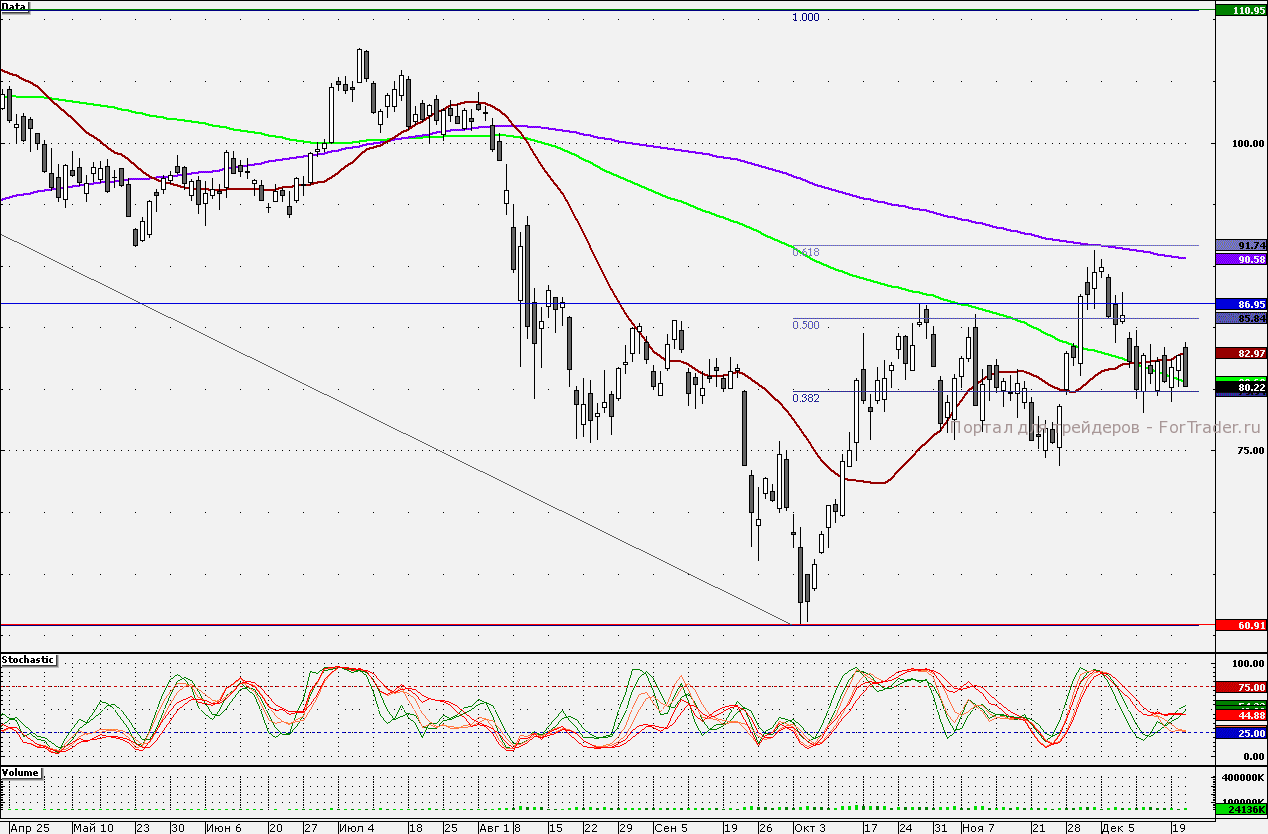Select the purple 90.58 moving average tag
The height and width of the screenshot is (834, 1268).
(x=1240, y=259)
